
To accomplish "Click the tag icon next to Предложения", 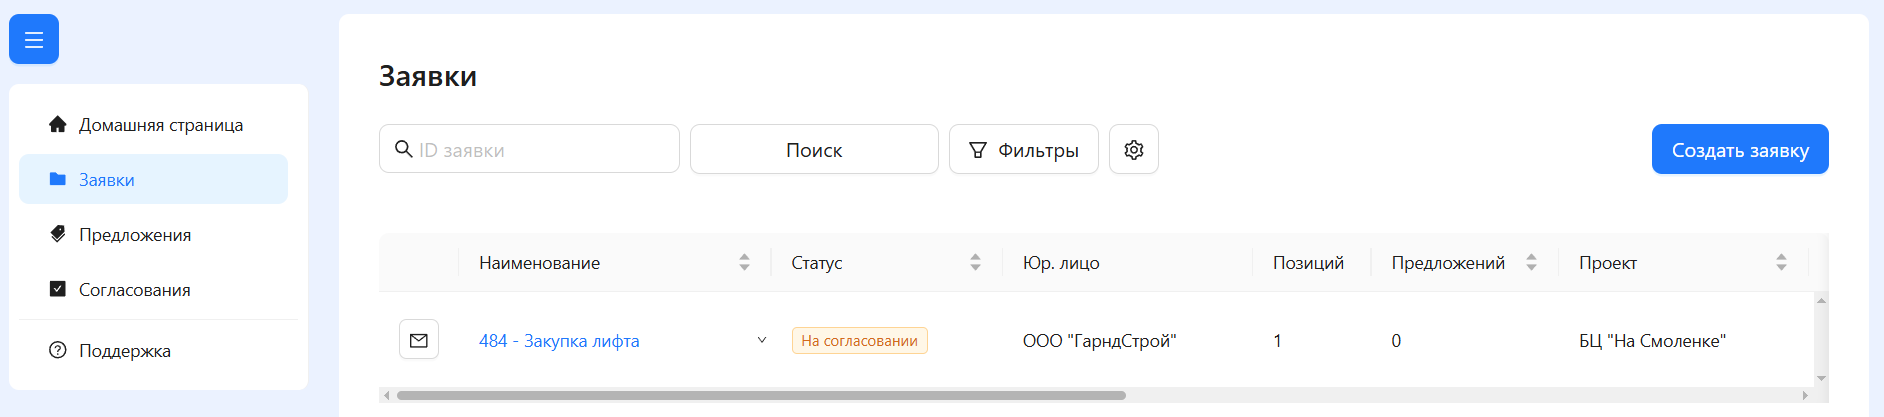I will pos(58,234).
